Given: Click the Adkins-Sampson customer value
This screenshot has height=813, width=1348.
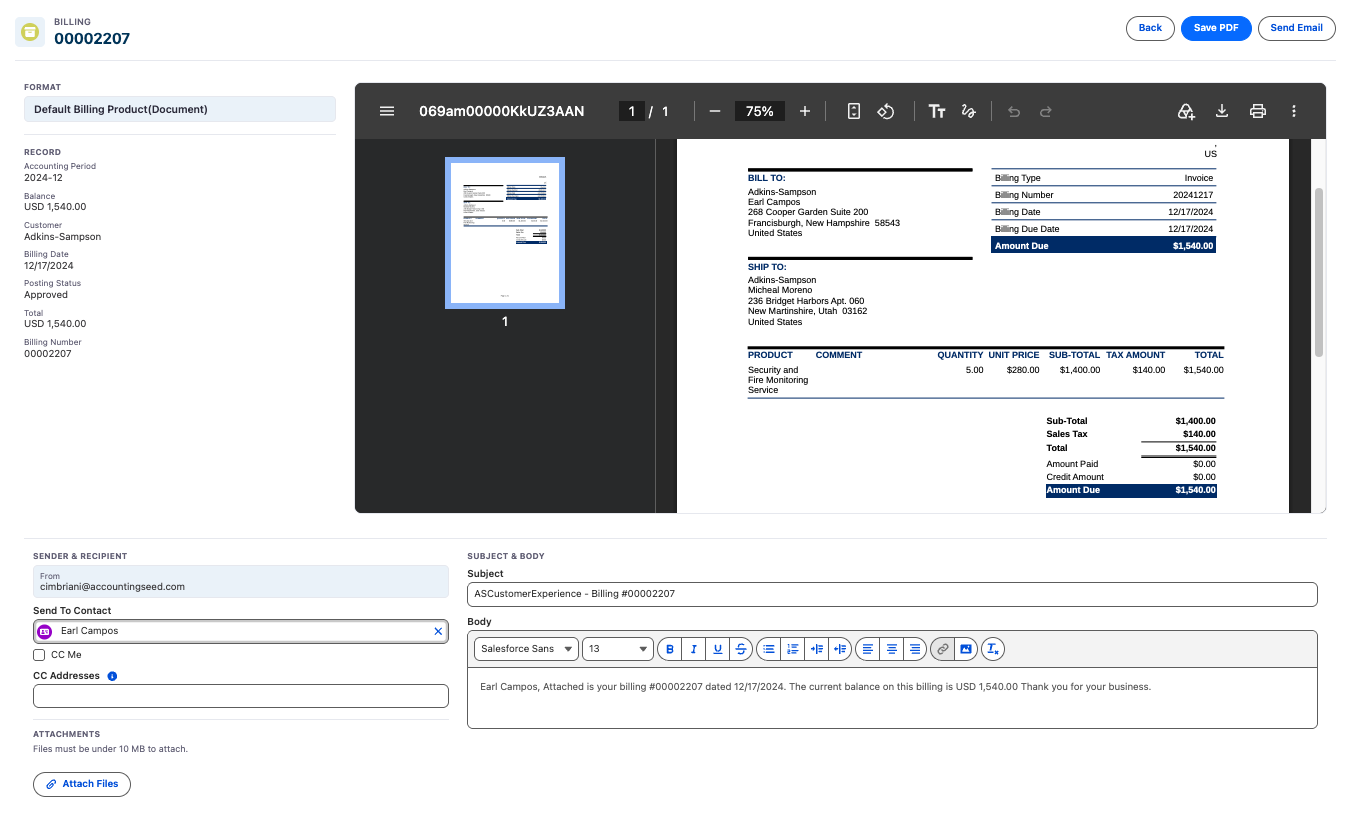Looking at the screenshot, I should click(x=63, y=237).
